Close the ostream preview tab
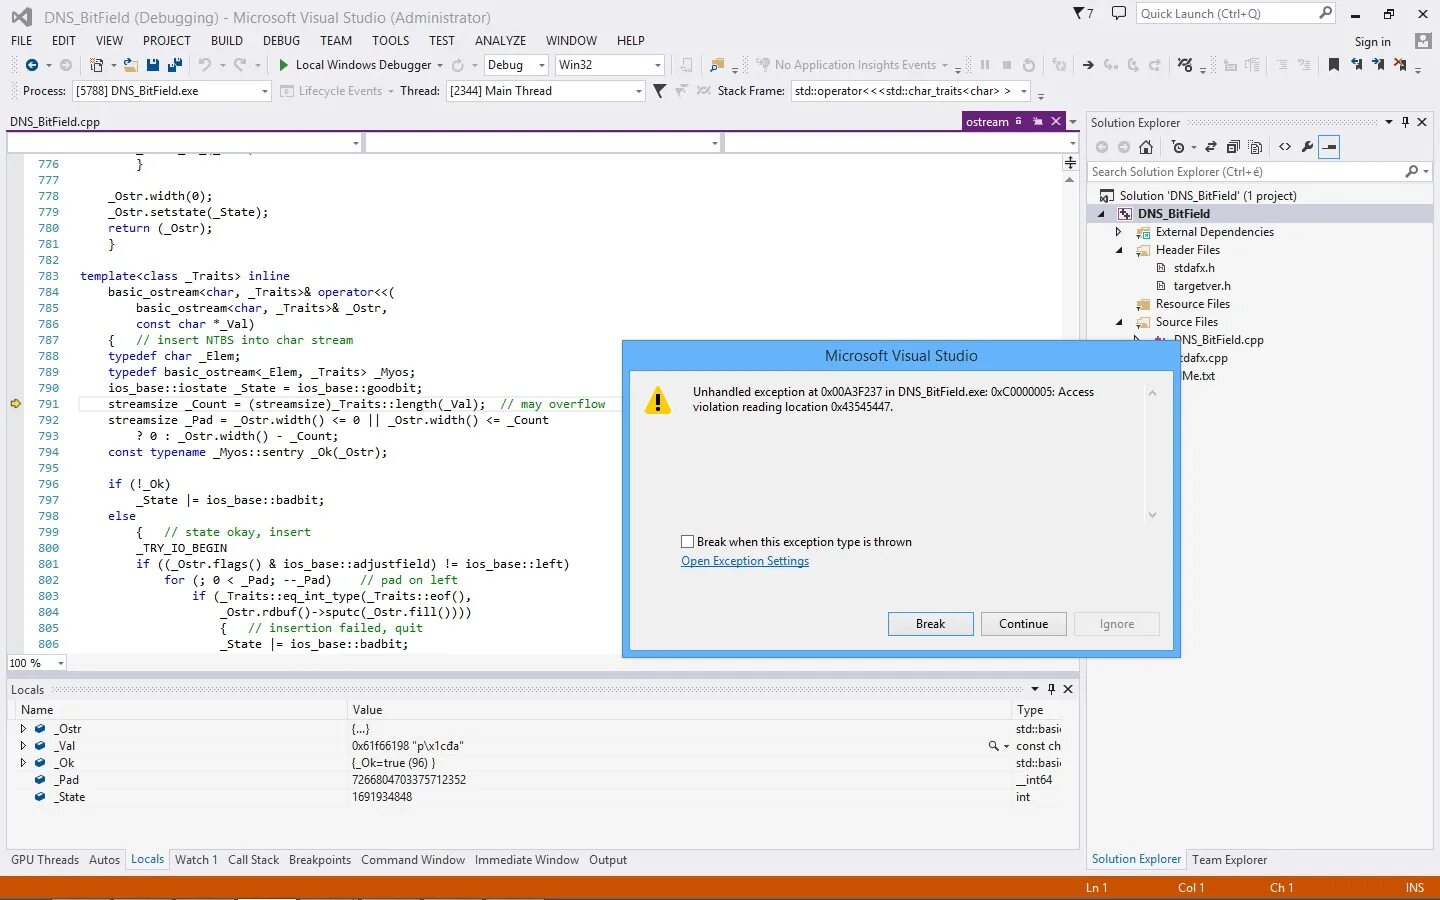This screenshot has width=1440, height=900. [1056, 121]
